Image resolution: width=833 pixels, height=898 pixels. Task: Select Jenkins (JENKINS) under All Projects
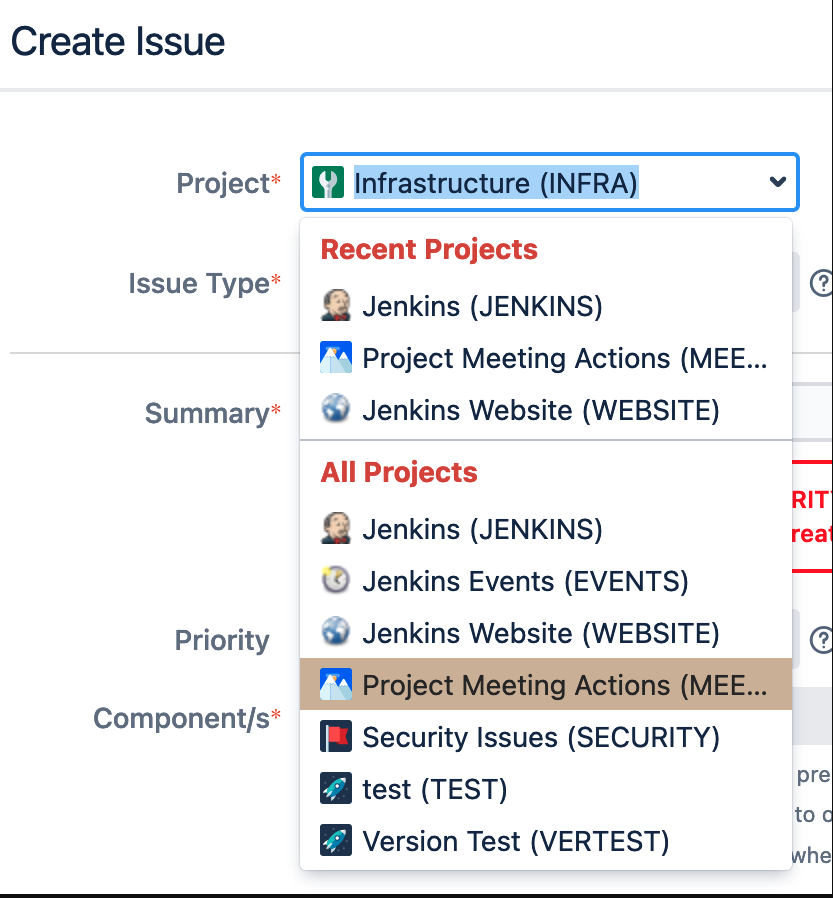coord(546,529)
